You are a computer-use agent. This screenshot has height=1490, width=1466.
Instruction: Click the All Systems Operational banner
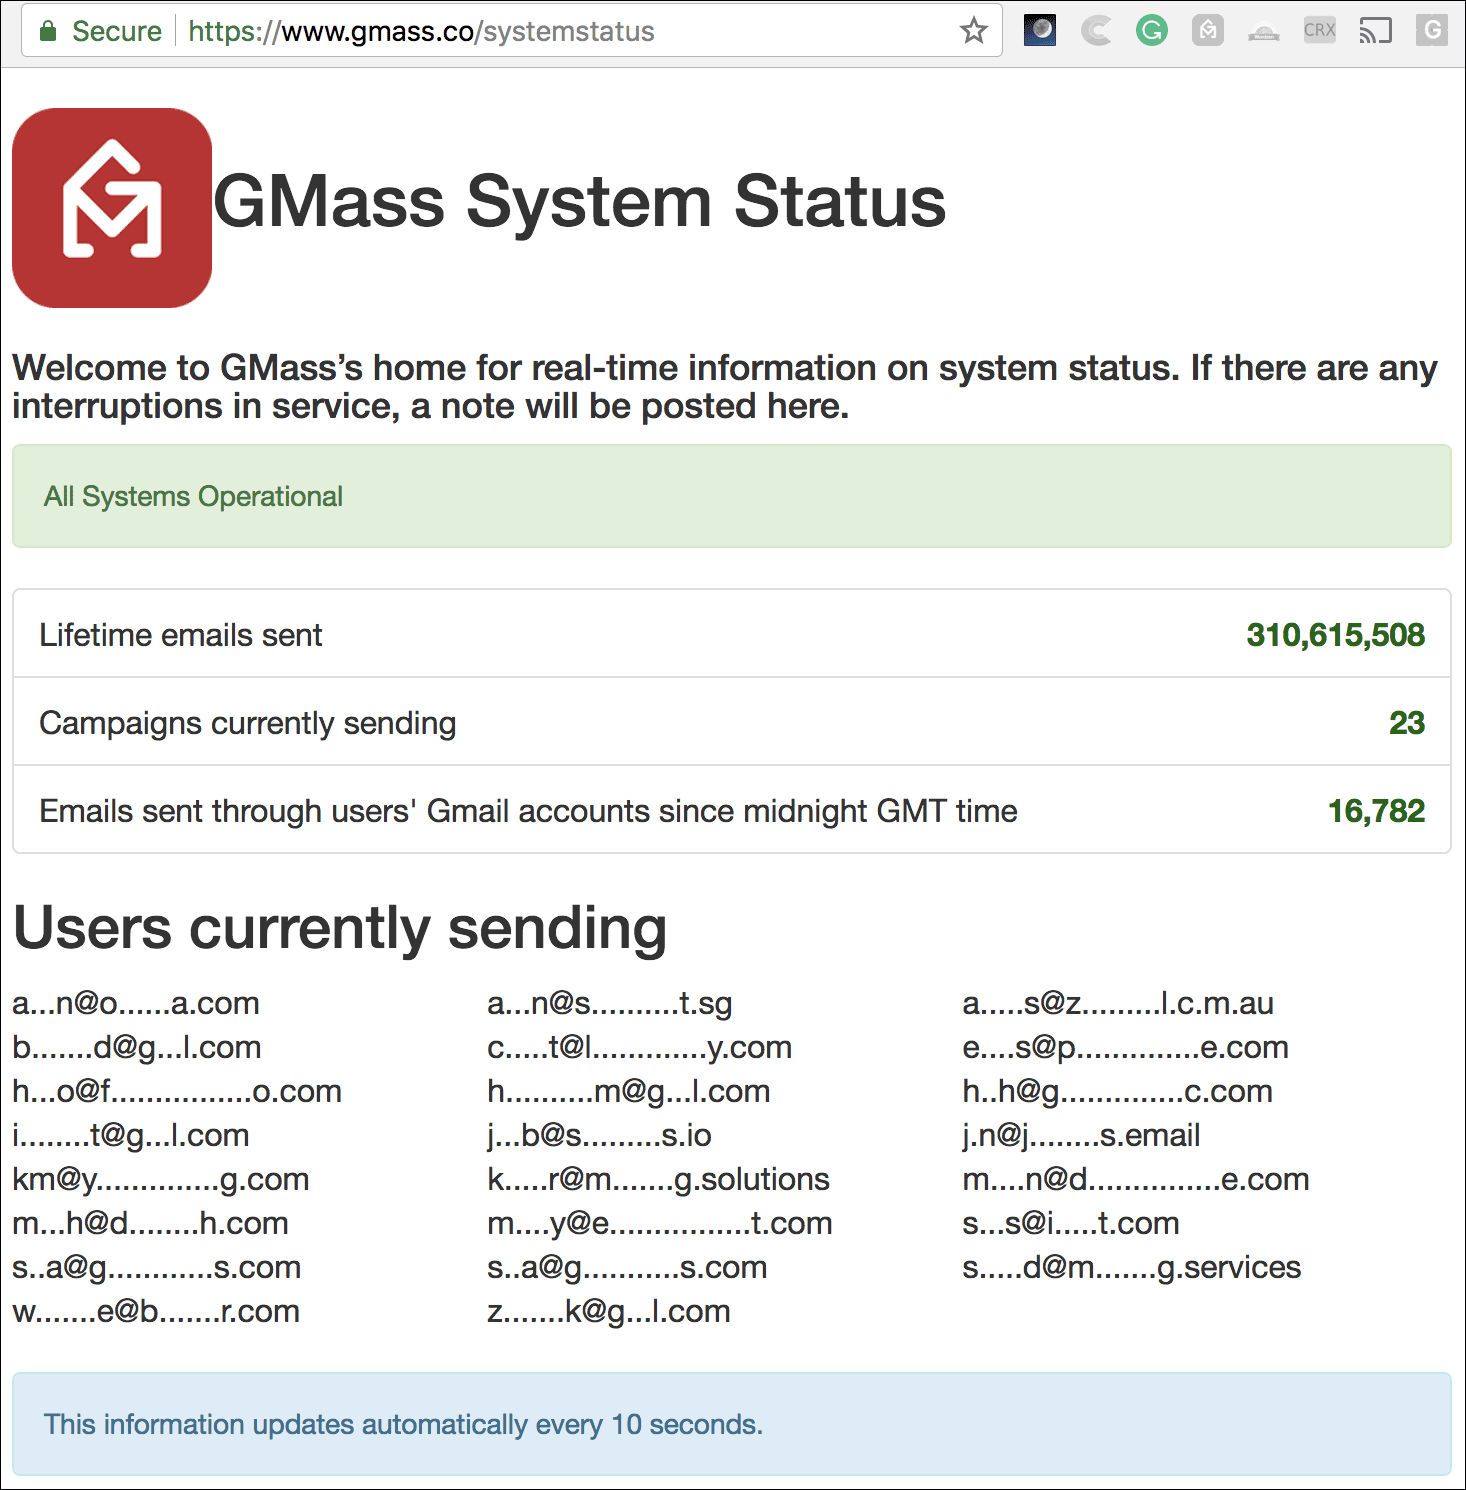(731, 496)
